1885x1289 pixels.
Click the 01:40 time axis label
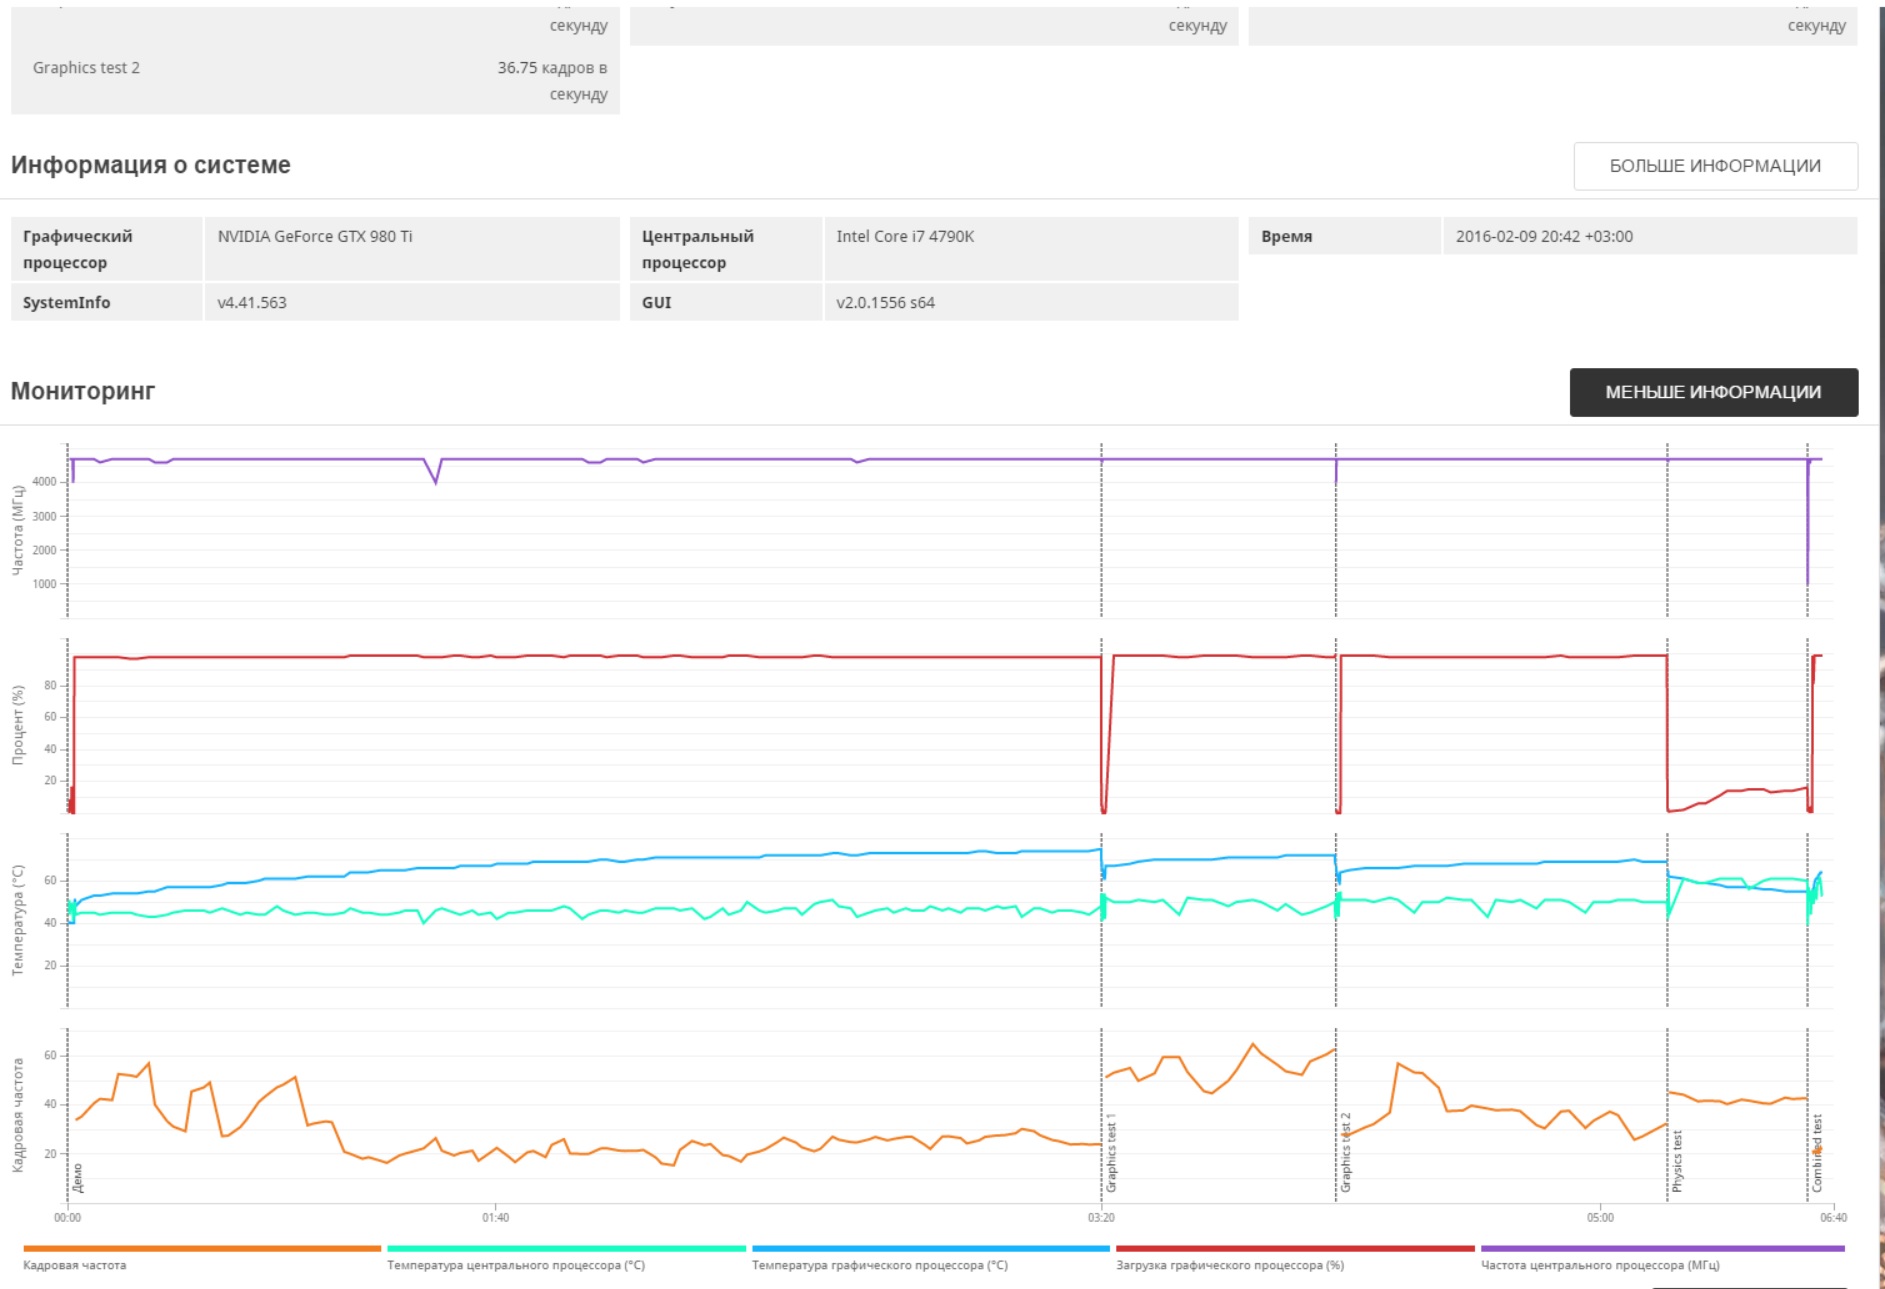(496, 1217)
